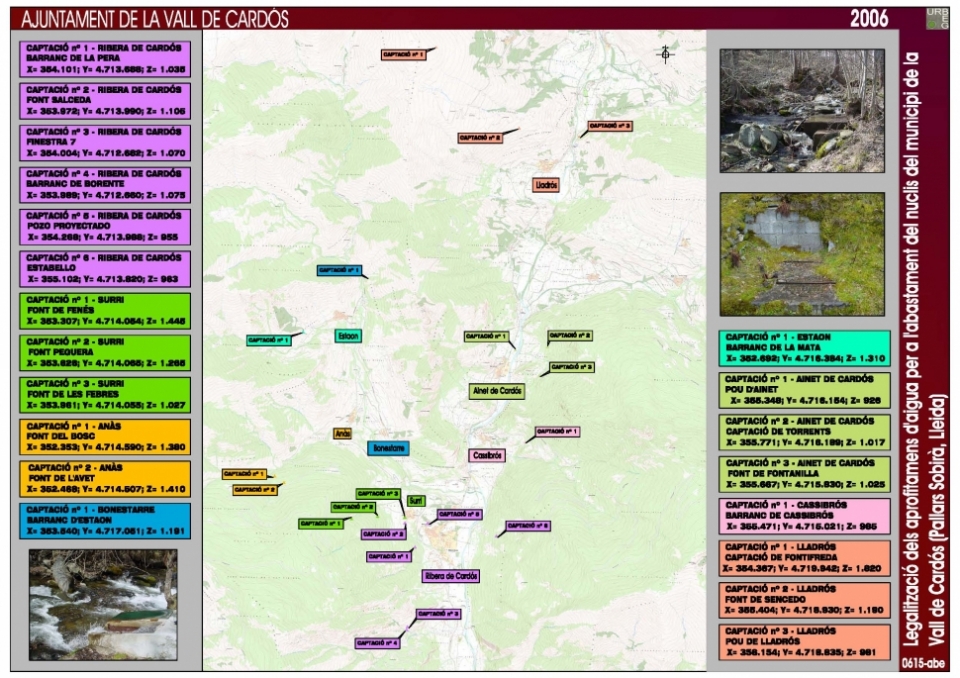Click the Ainet de Cardós map label

click(497, 390)
